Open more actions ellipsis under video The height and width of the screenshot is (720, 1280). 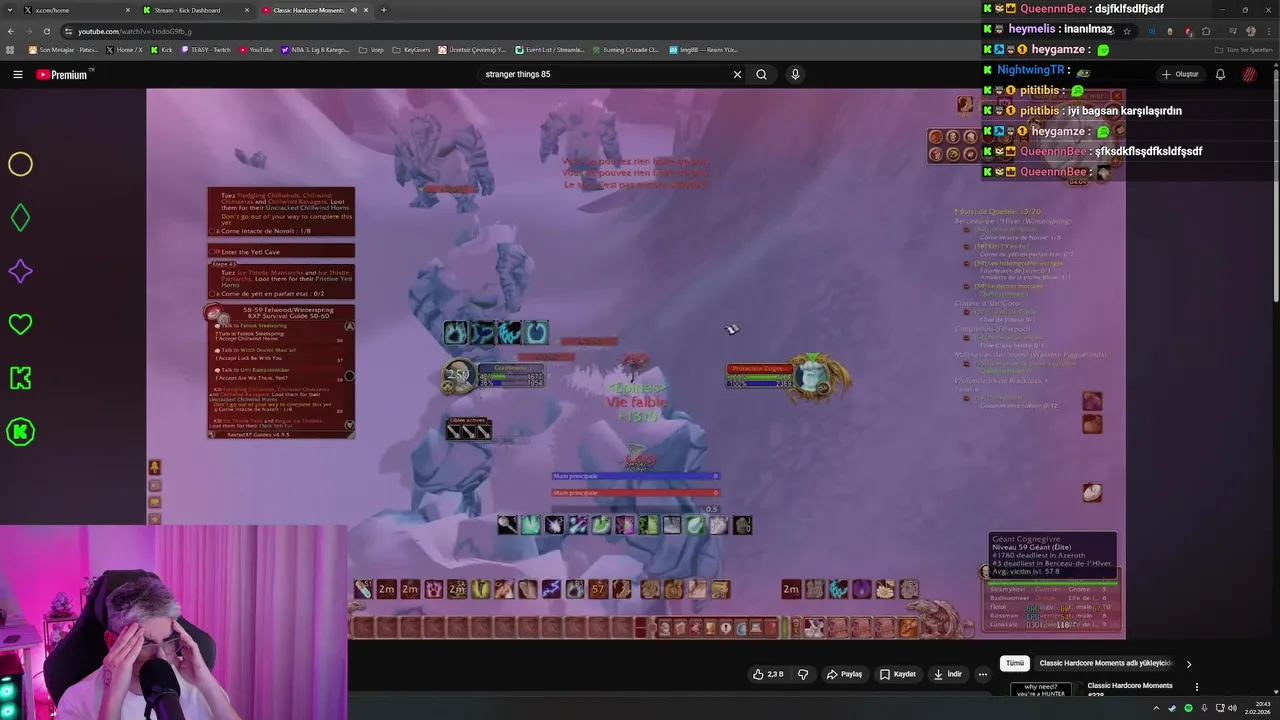point(982,674)
